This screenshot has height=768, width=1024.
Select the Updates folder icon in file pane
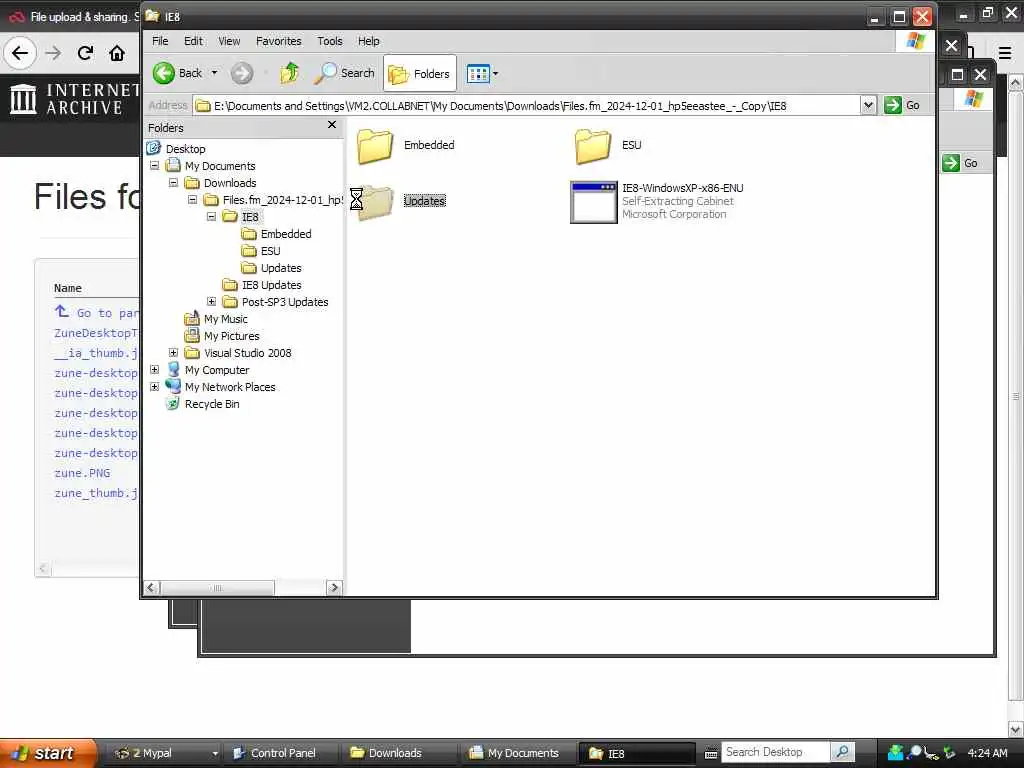pos(375,202)
